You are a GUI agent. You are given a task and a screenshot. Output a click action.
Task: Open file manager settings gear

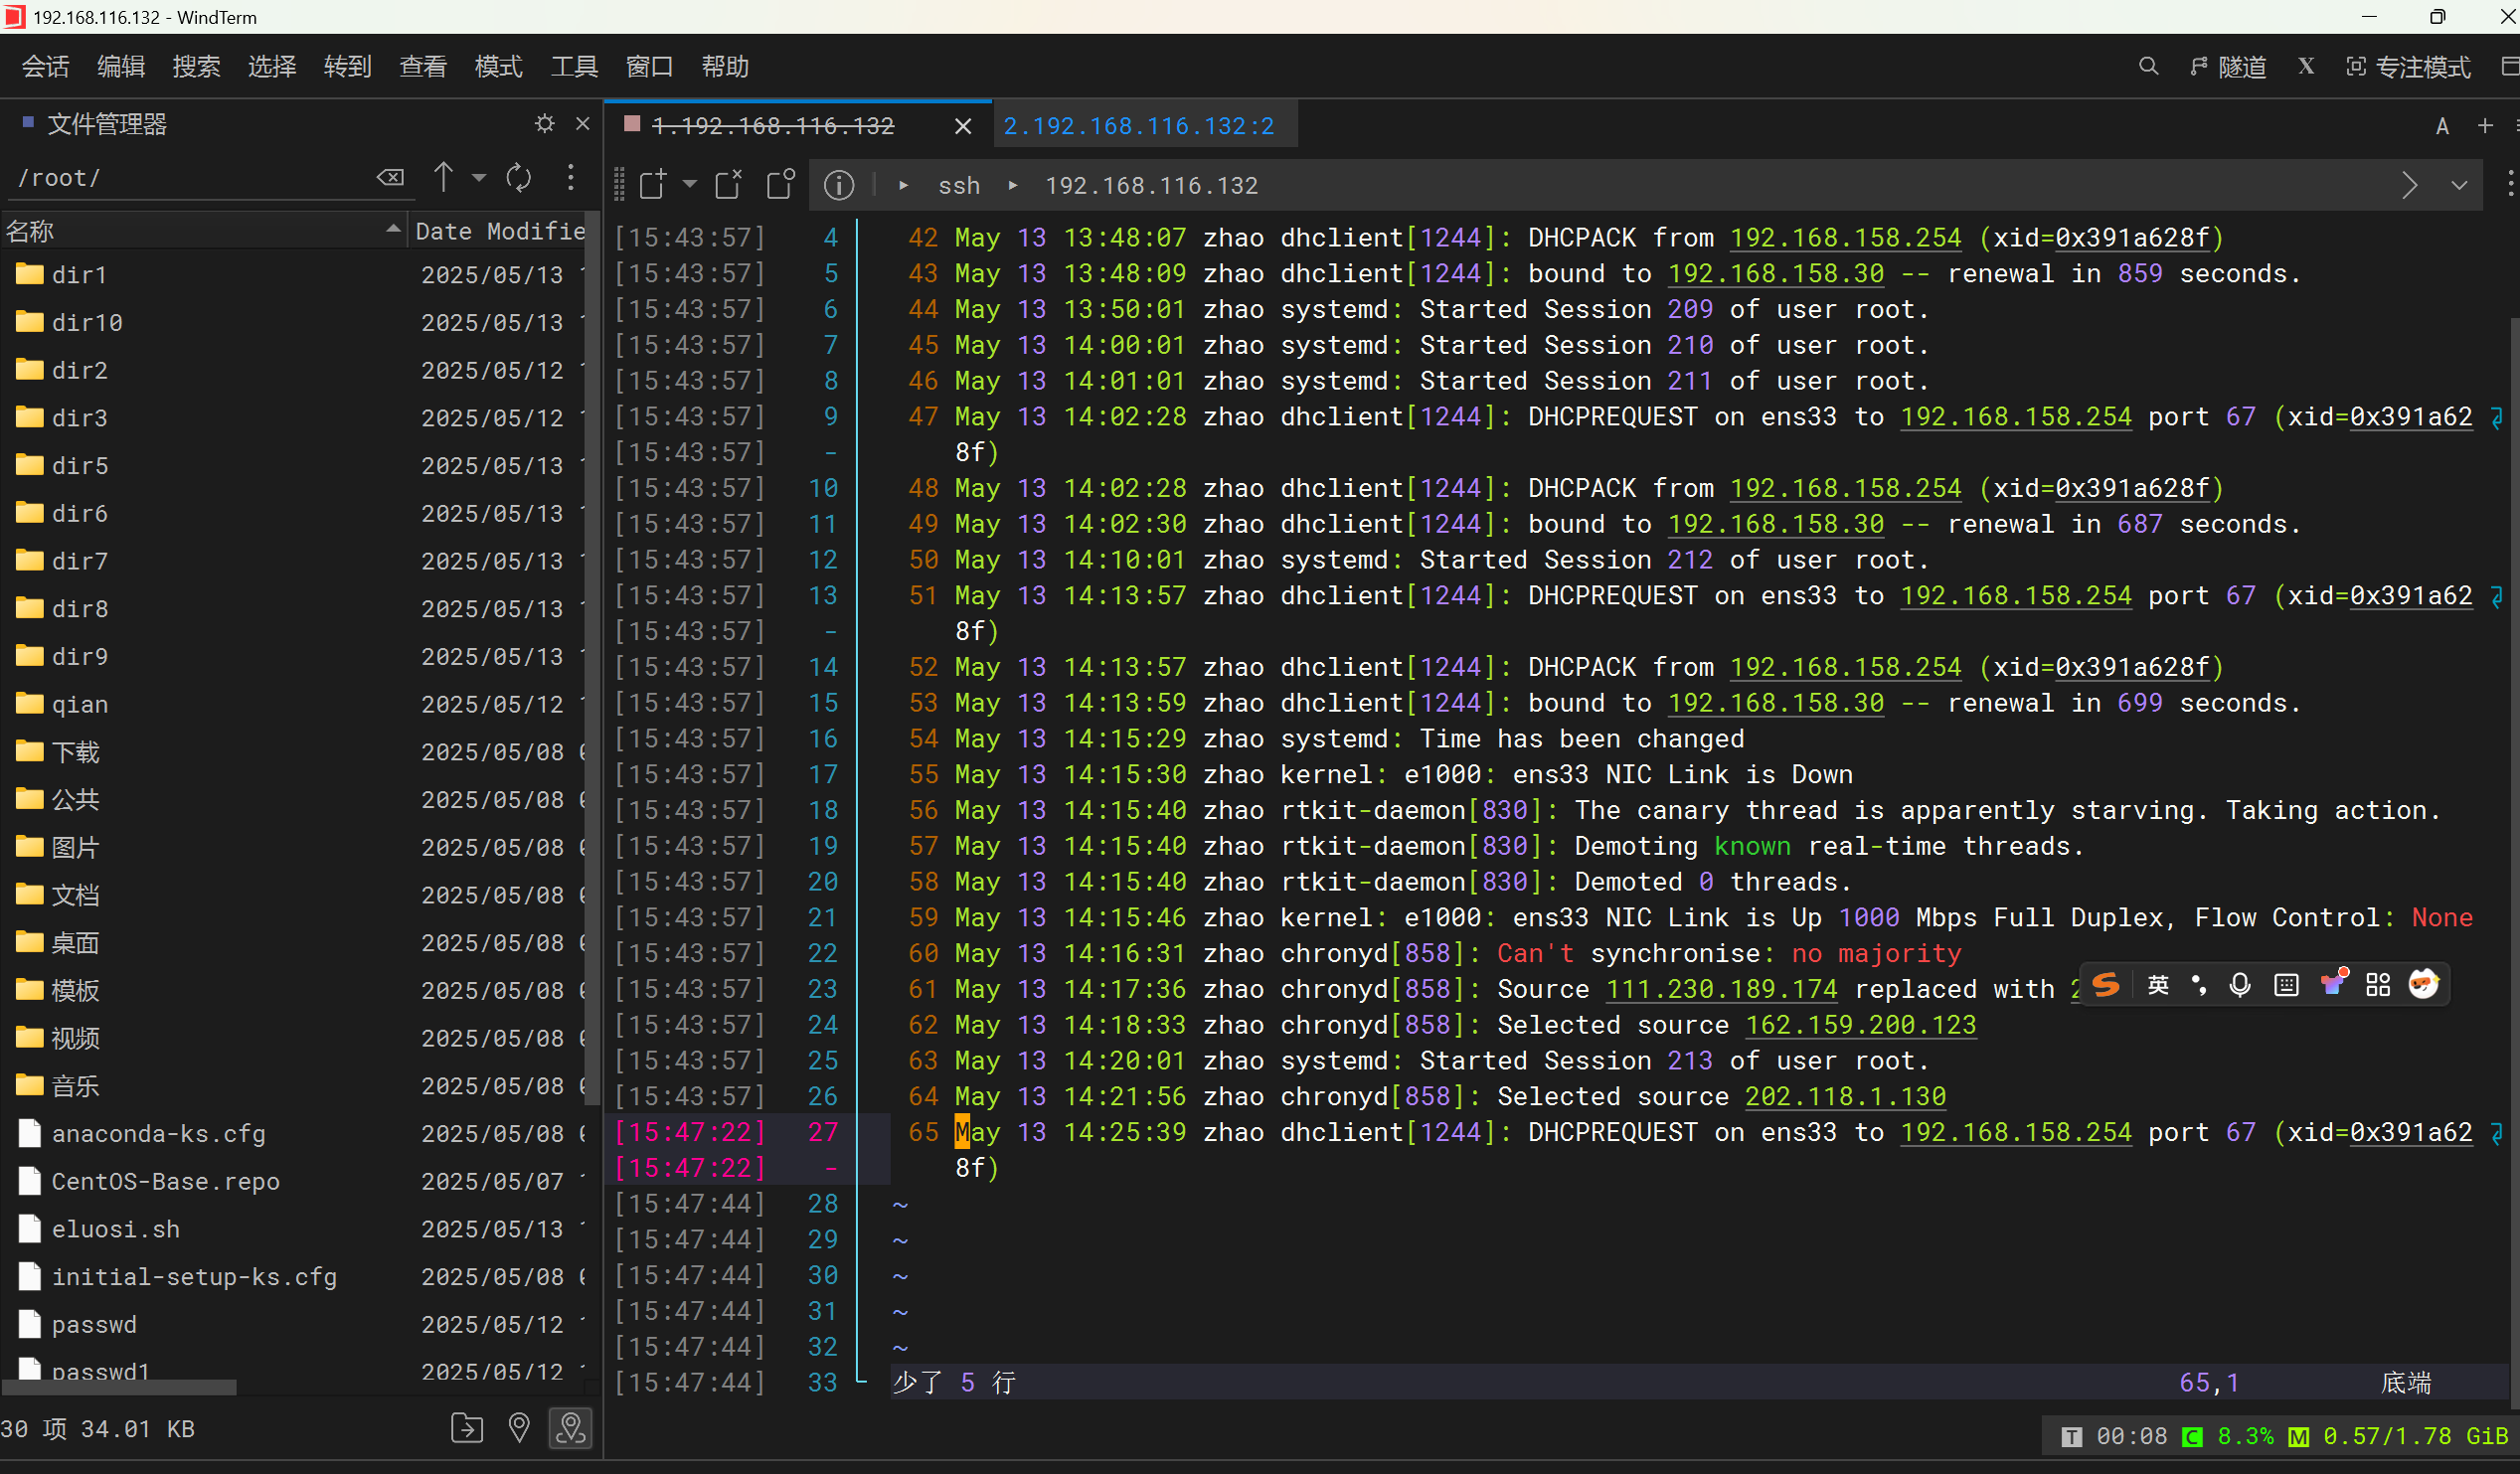(x=544, y=124)
